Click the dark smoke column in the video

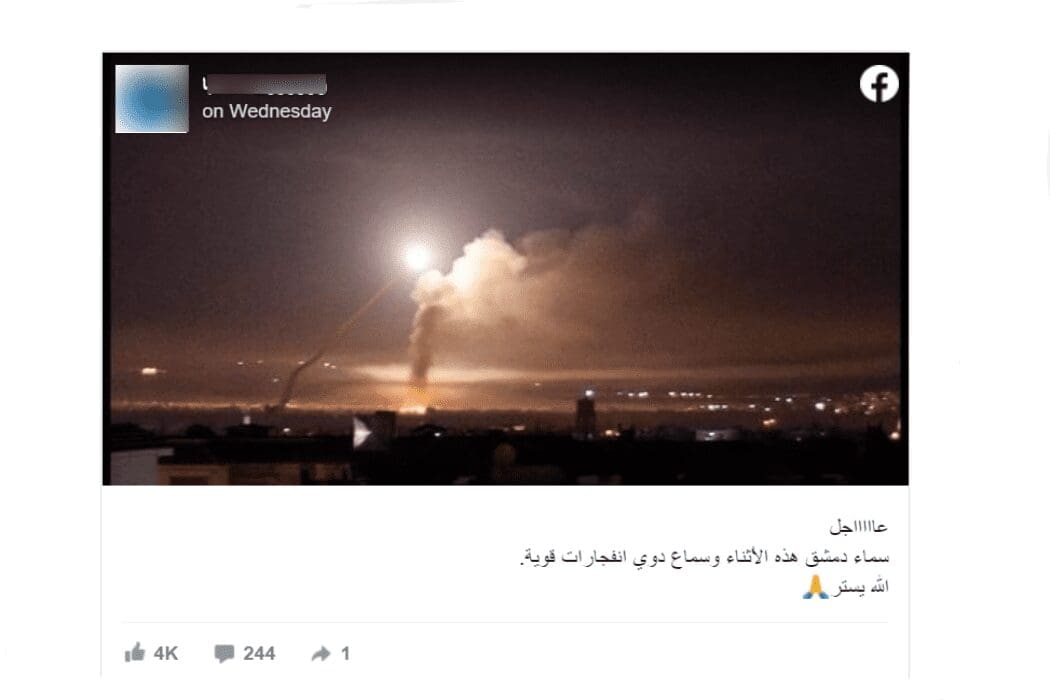423,345
